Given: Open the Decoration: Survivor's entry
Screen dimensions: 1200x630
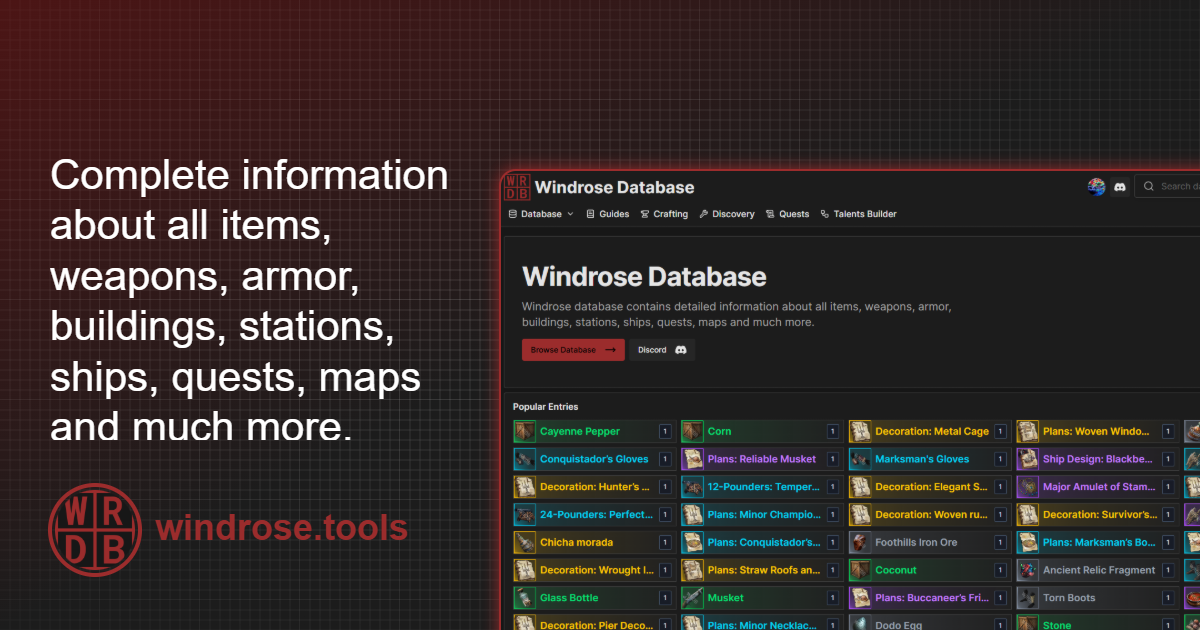Looking at the screenshot, I should 1096,515.
